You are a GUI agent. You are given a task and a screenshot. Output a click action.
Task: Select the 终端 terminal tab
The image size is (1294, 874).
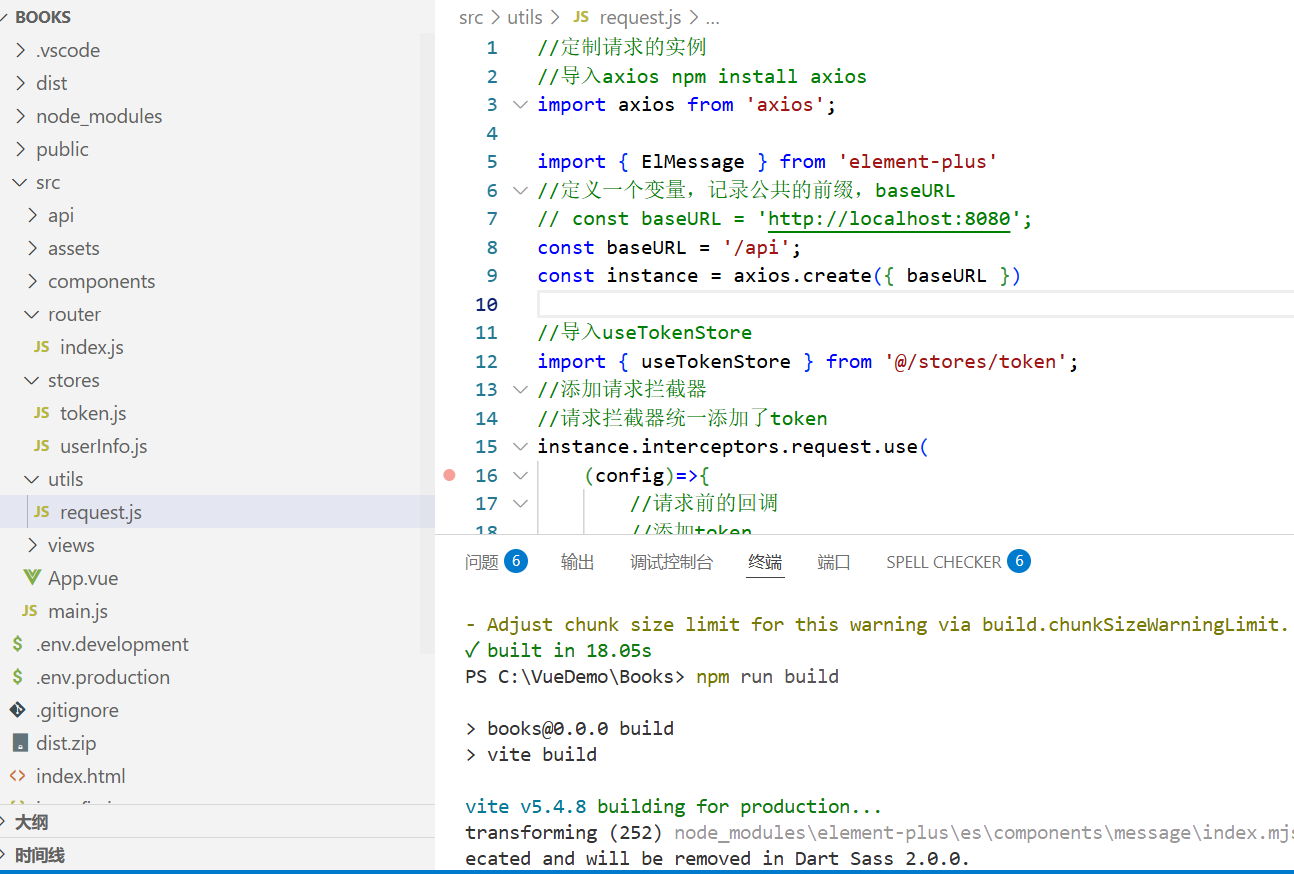(x=765, y=562)
